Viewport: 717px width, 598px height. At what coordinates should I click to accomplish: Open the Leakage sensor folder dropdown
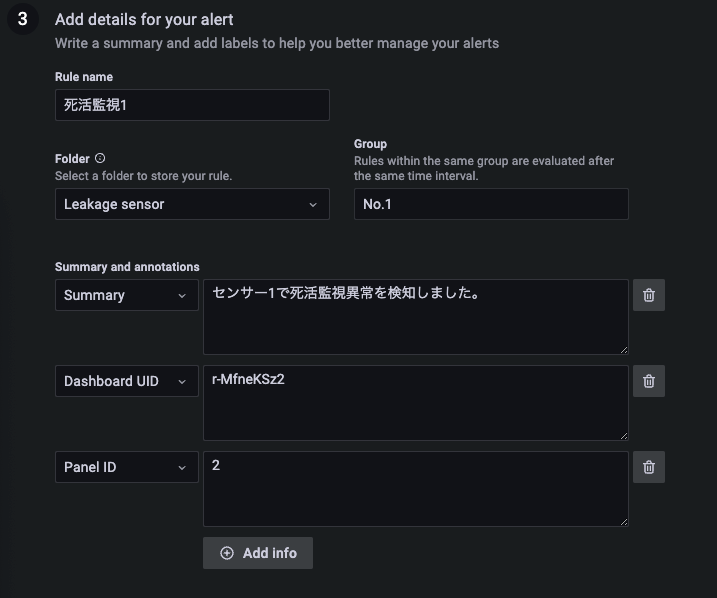point(192,204)
